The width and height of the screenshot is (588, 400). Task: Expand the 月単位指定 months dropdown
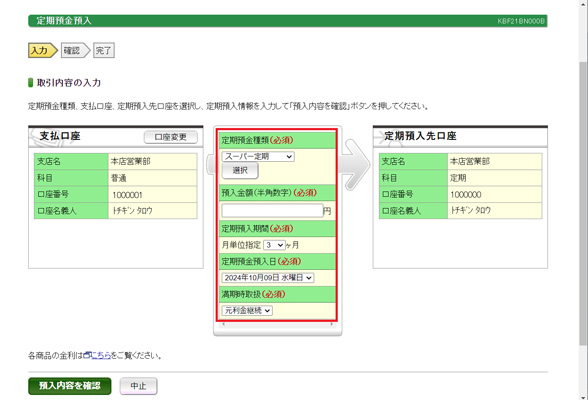point(274,245)
